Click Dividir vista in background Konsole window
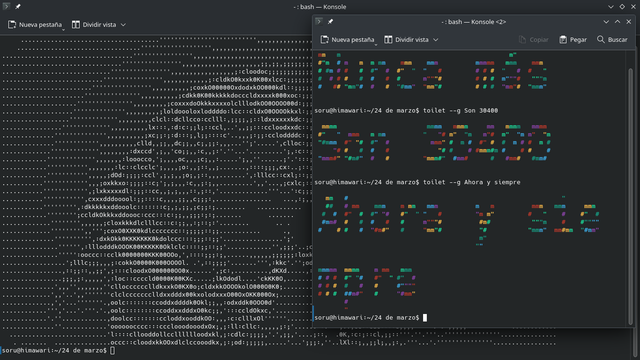640x360 pixels. tap(94, 25)
